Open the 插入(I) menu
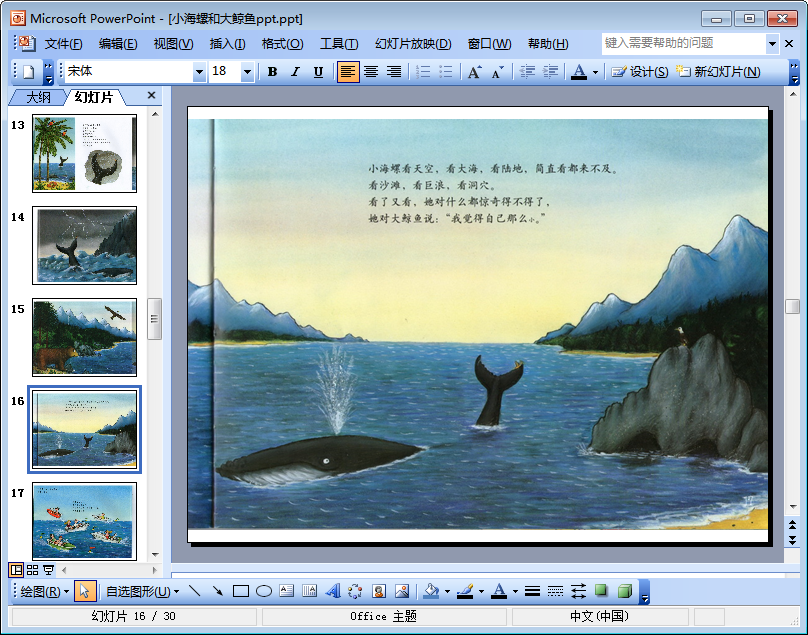Image resolution: width=808 pixels, height=635 pixels. click(x=227, y=44)
